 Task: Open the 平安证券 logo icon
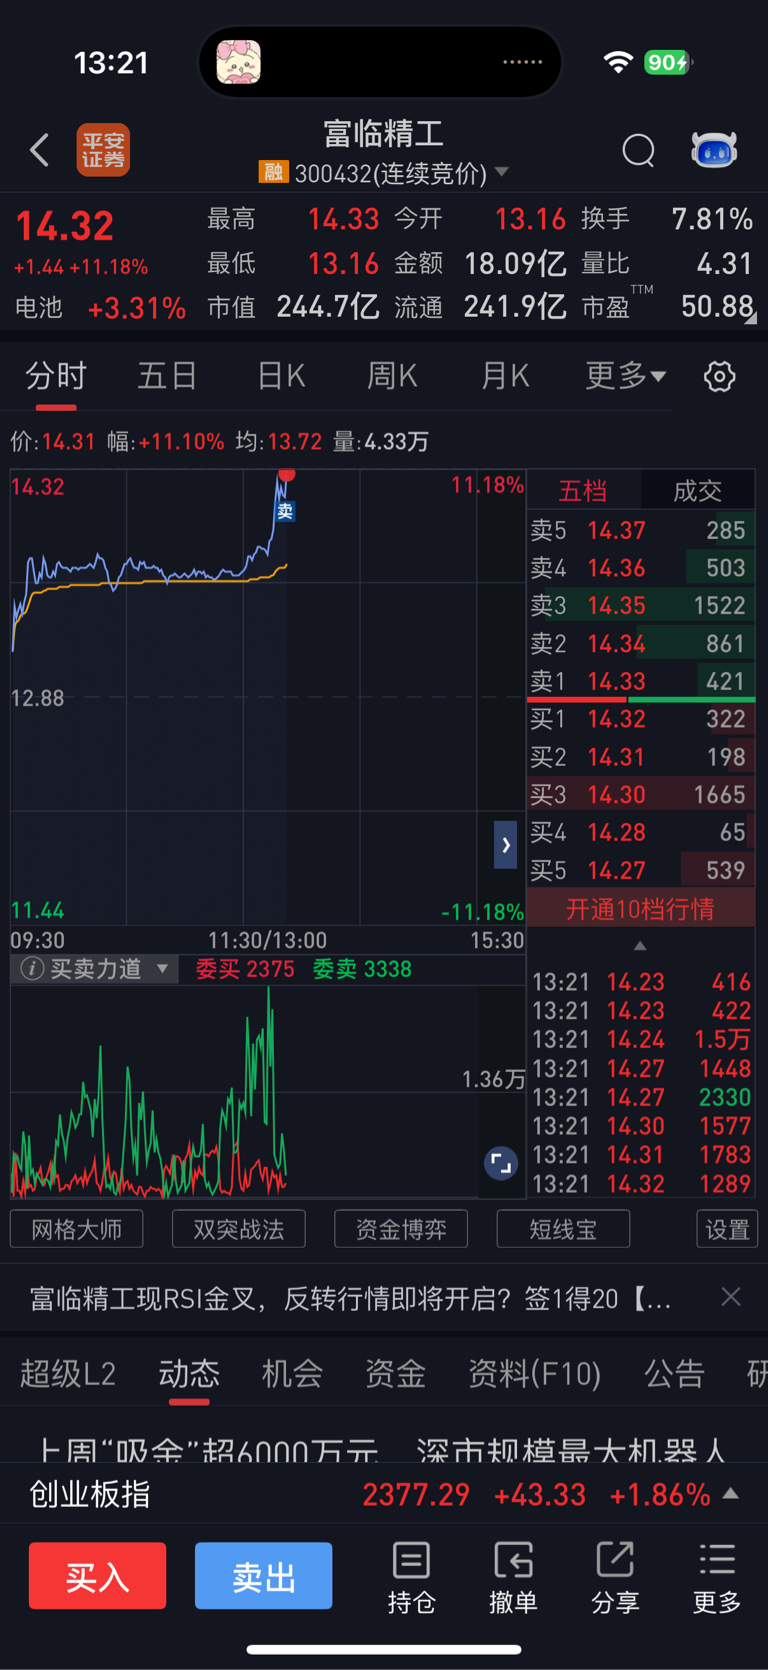tap(104, 151)
